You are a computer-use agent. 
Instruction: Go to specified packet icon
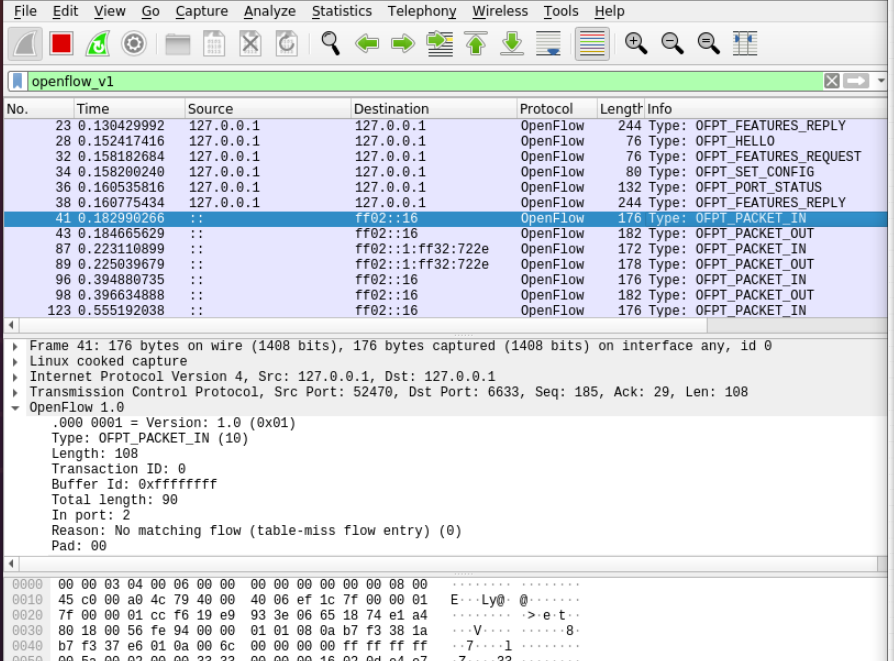440,43
